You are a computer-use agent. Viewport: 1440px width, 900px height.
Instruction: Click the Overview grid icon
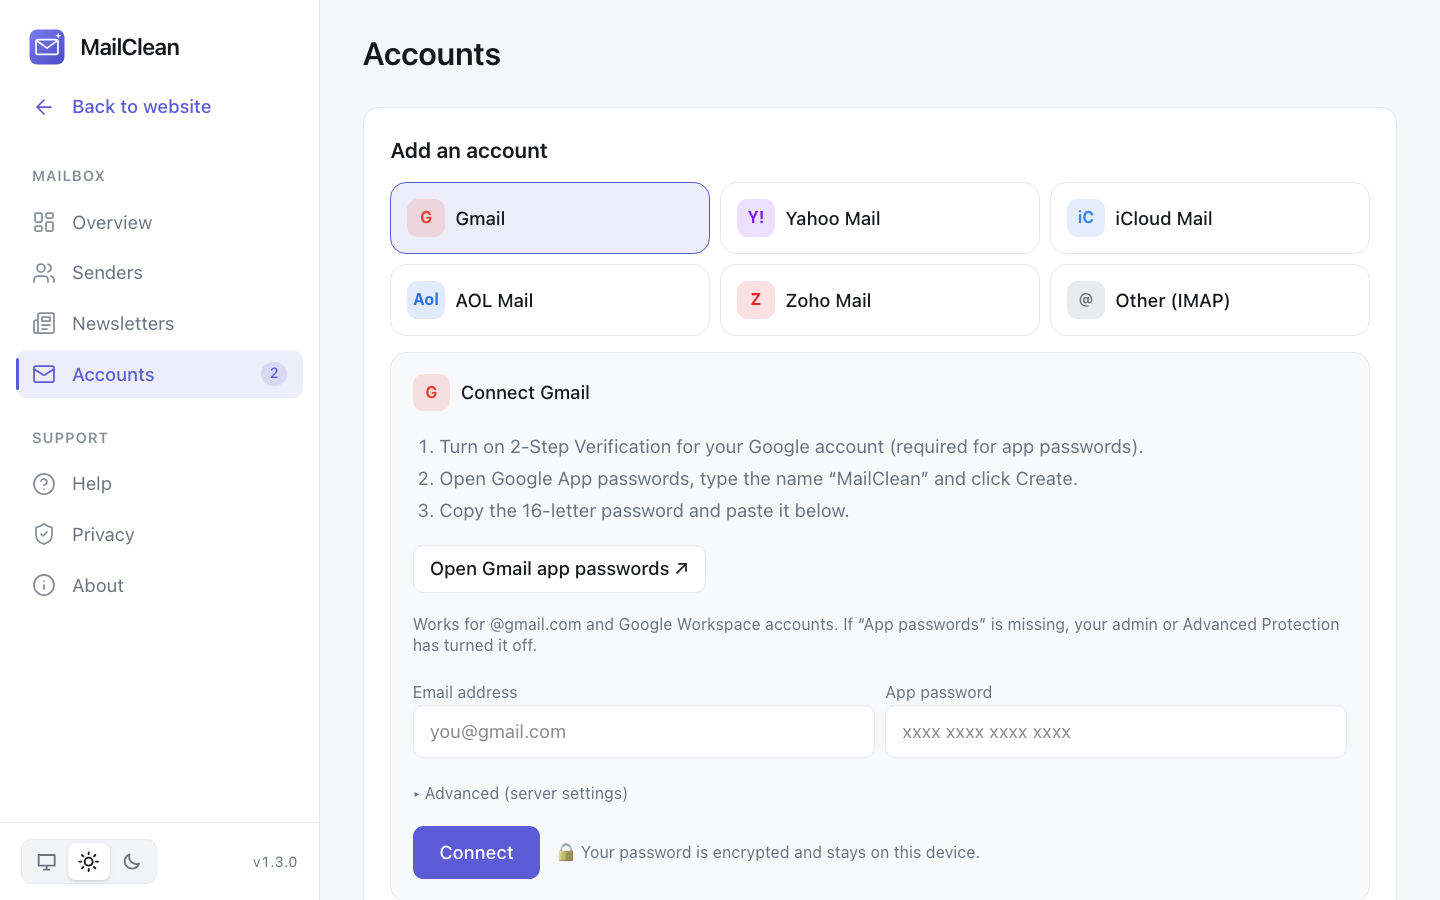(x=44, y=222)
